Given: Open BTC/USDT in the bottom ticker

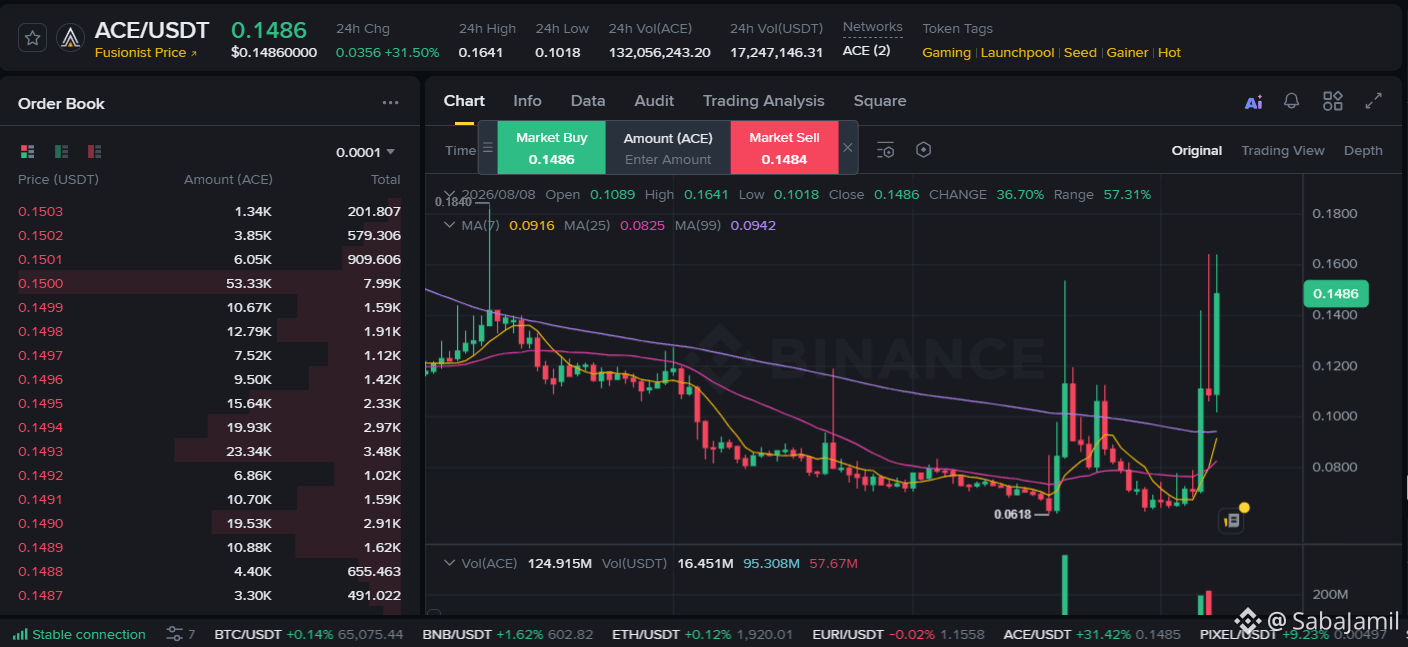Looking at the screenshot, I should 309,634.
